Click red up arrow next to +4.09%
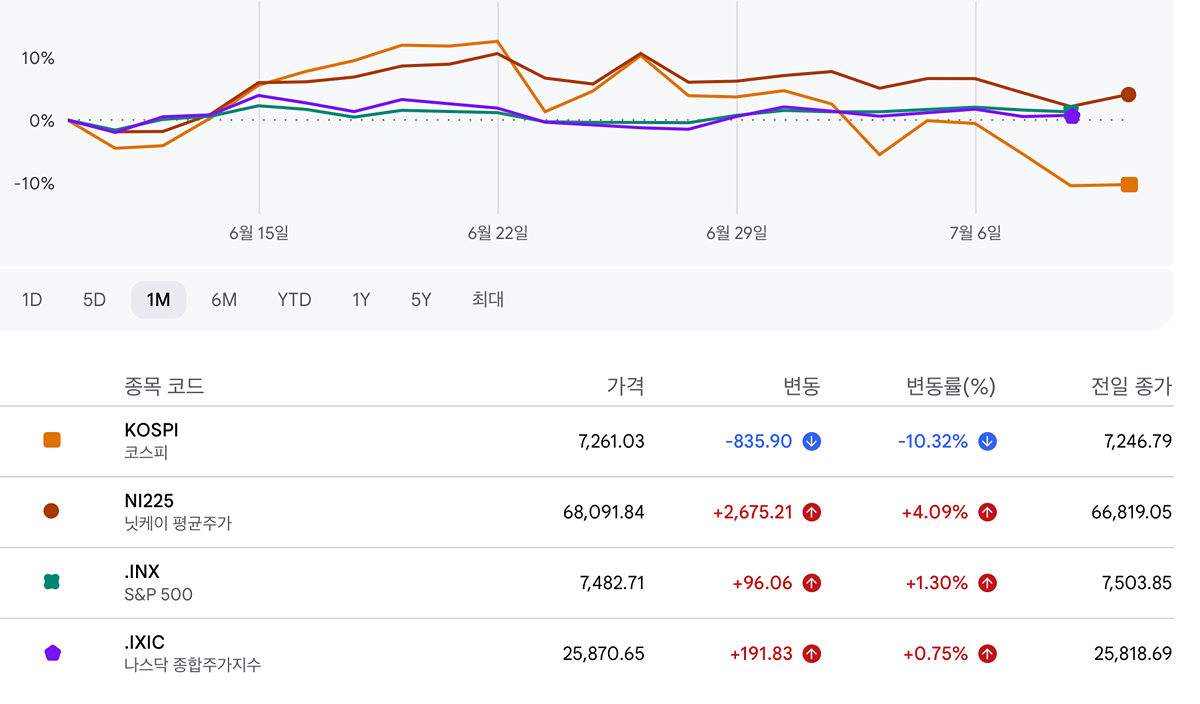The width and height of the screenshot is (1200, 704). tap(987, 512)
